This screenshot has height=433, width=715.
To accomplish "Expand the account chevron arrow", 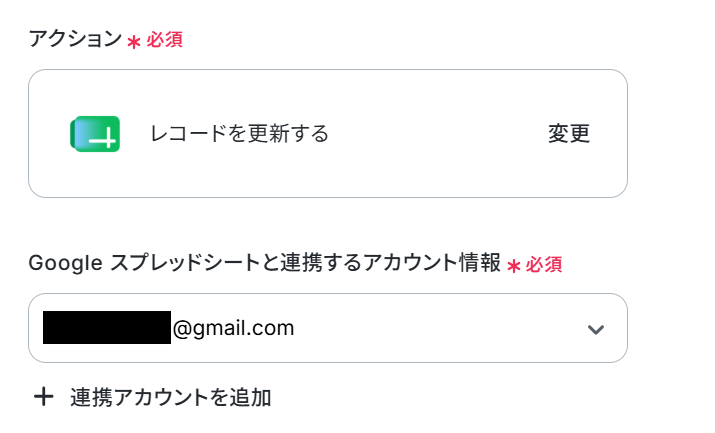I will (x=596, y=329).
